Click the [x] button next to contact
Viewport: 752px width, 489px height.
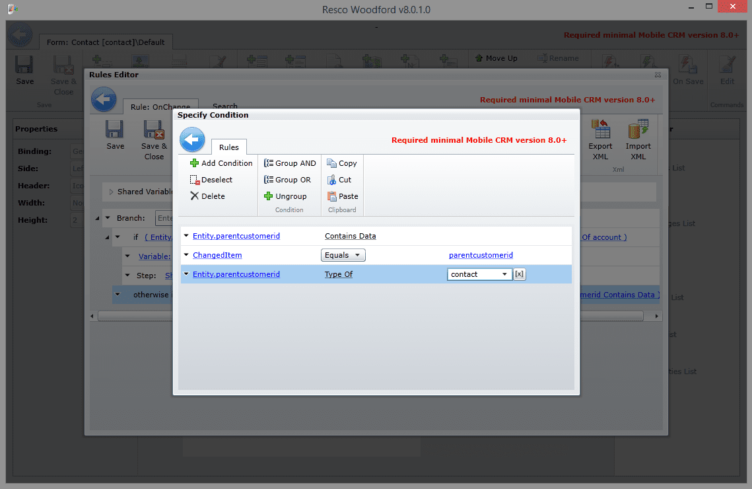click(520, 274)
